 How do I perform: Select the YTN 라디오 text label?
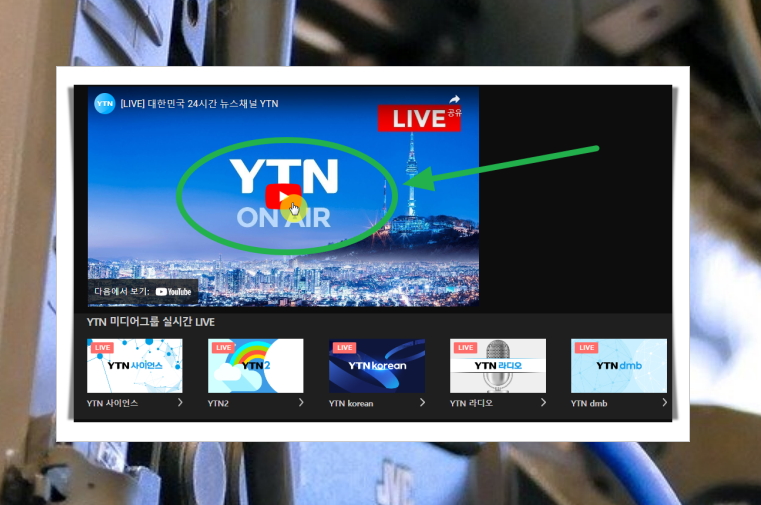[471, 403]
